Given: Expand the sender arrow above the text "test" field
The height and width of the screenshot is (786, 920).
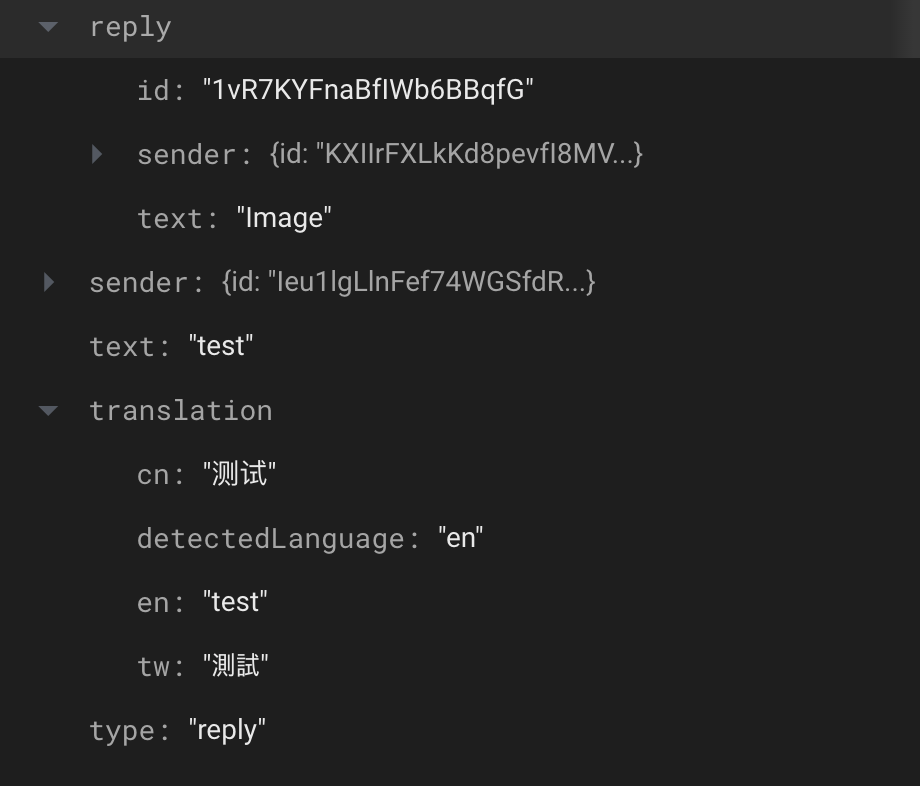Looking at the screenshot, I should (x=49, y=282).
